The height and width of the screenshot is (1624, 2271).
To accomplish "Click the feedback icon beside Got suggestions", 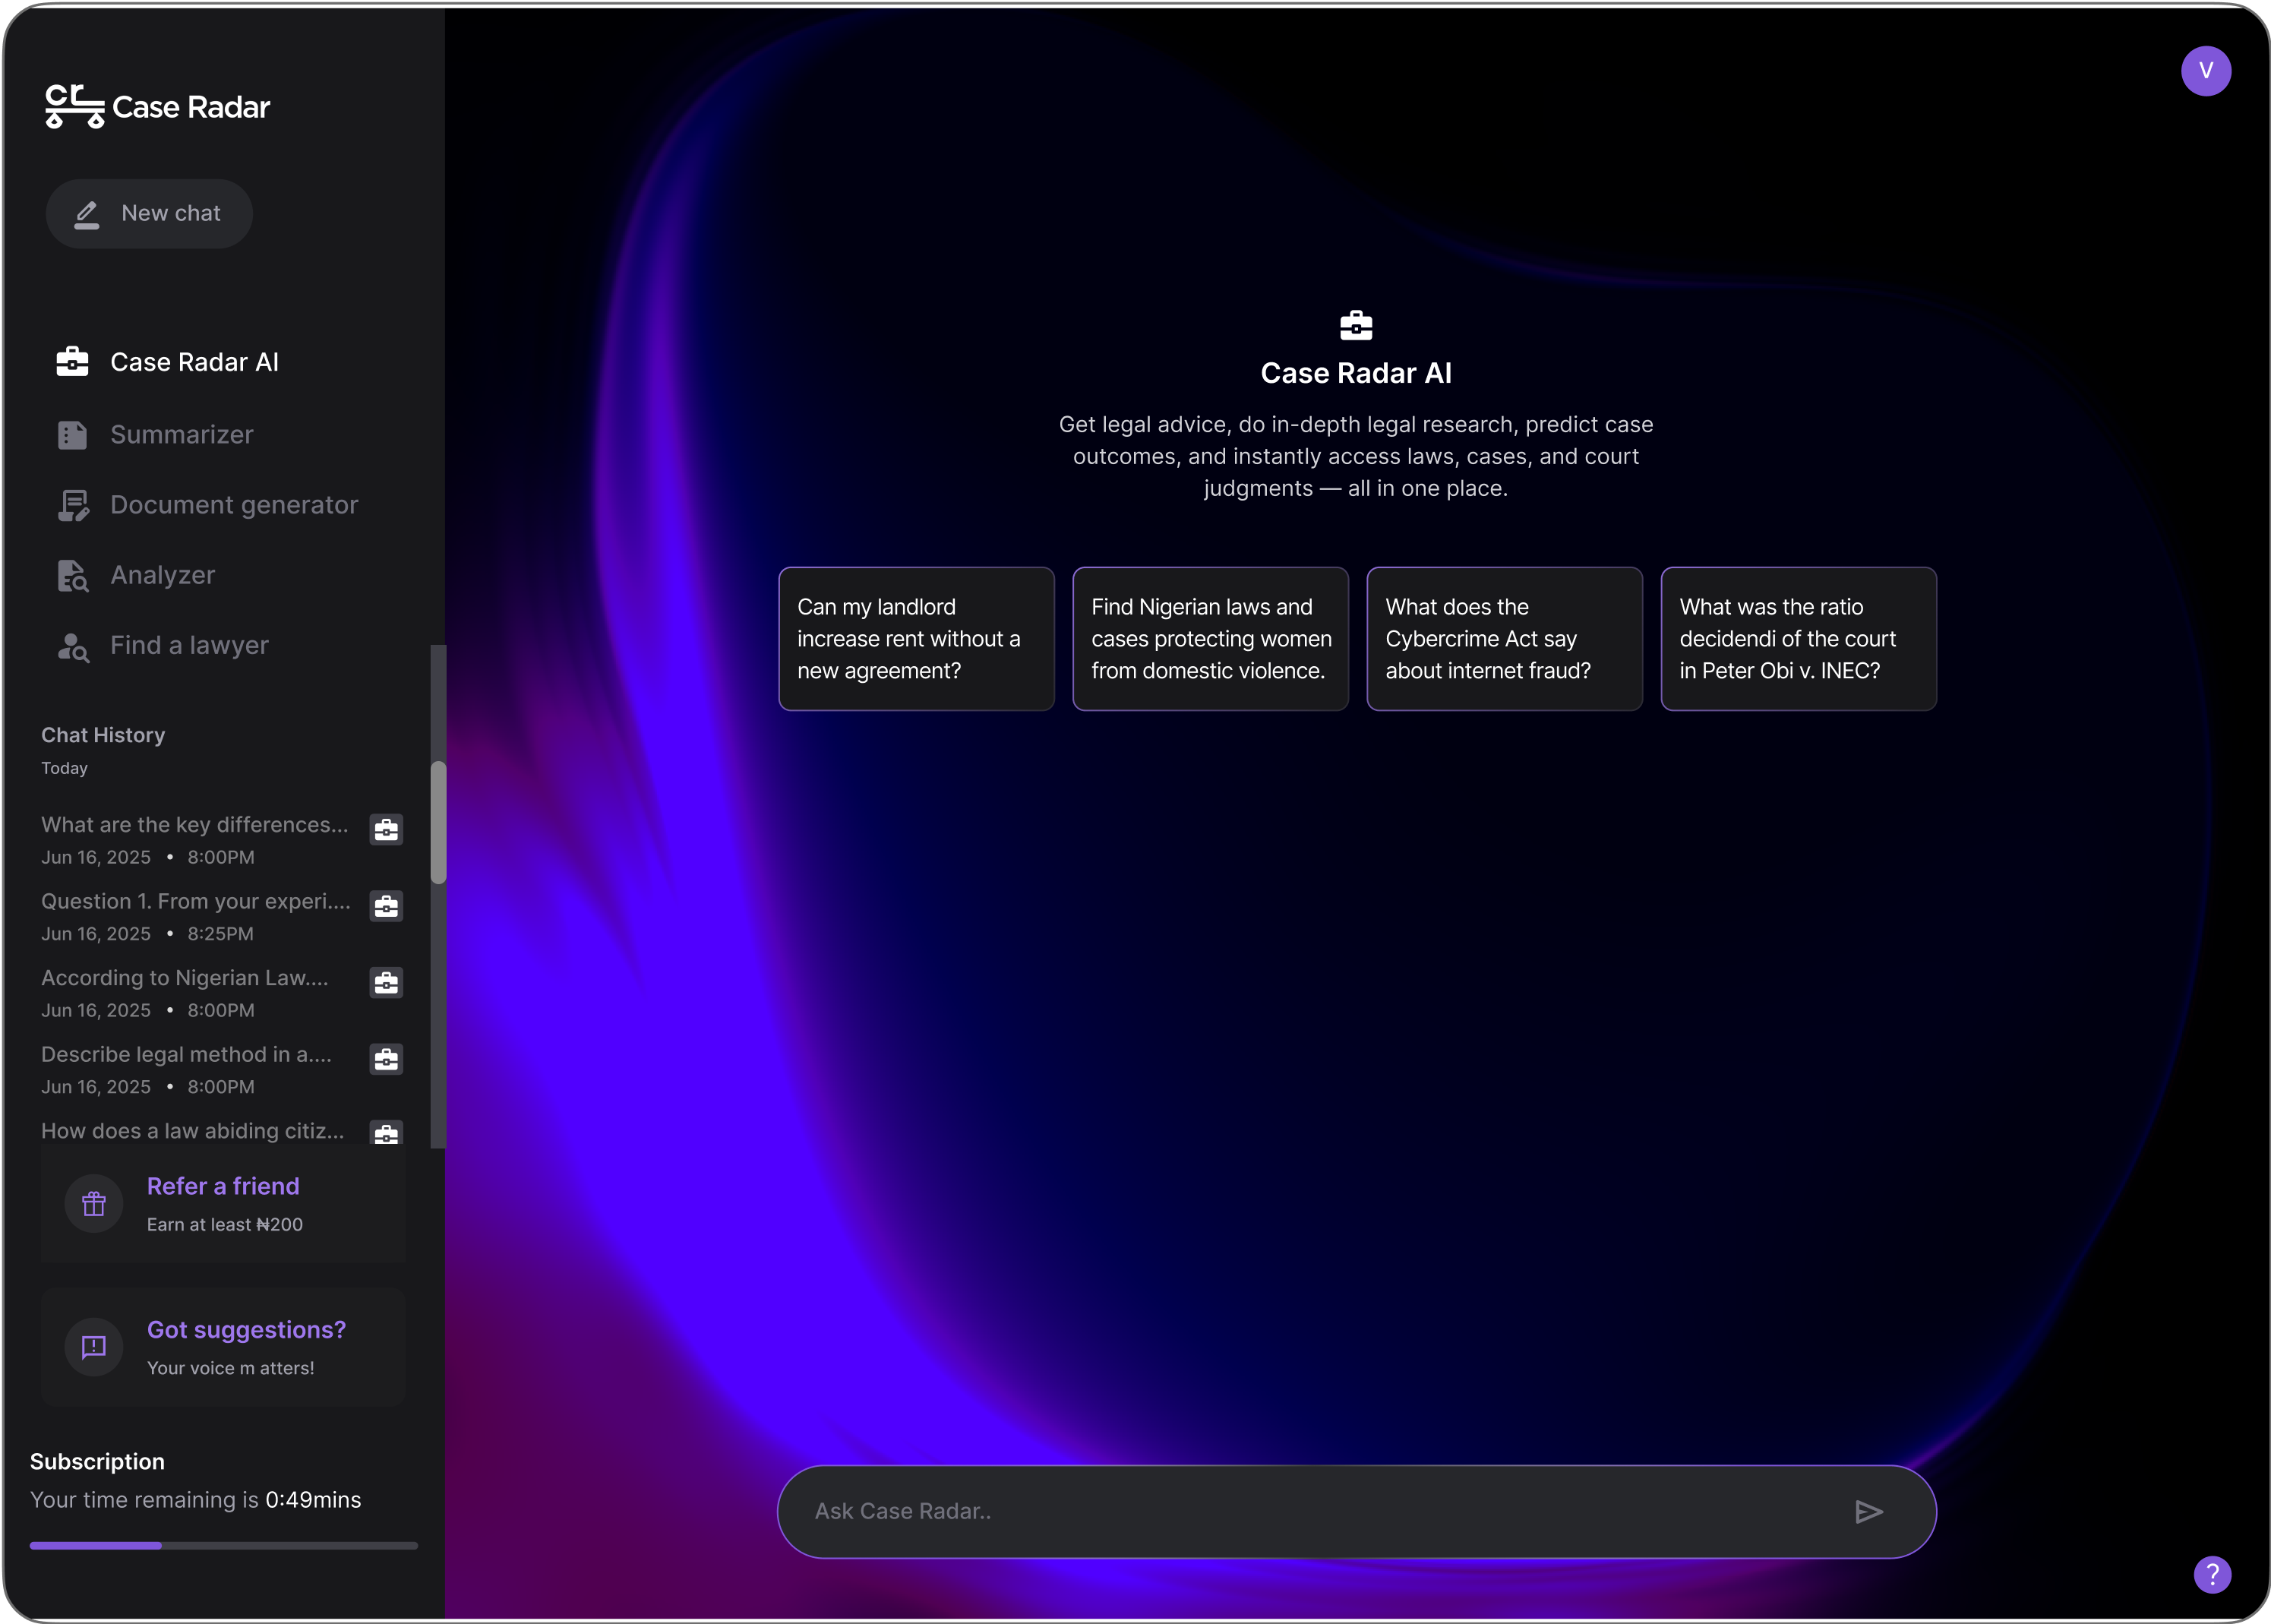I will [94, 1347].
